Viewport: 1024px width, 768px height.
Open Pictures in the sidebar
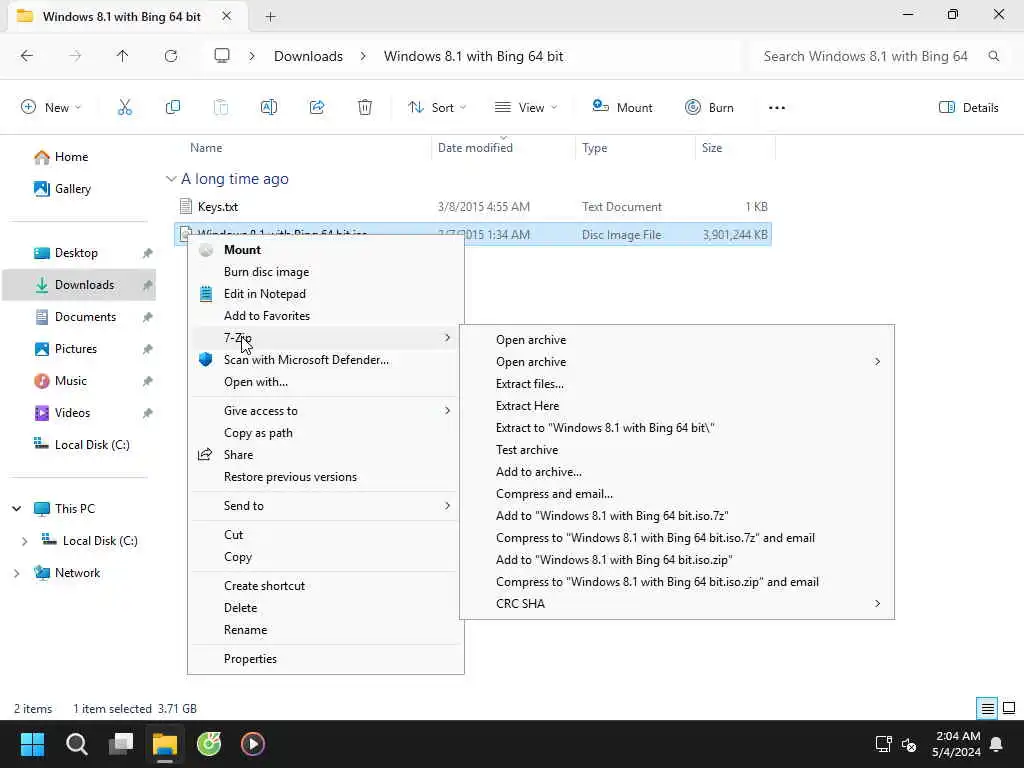[76, 349]
